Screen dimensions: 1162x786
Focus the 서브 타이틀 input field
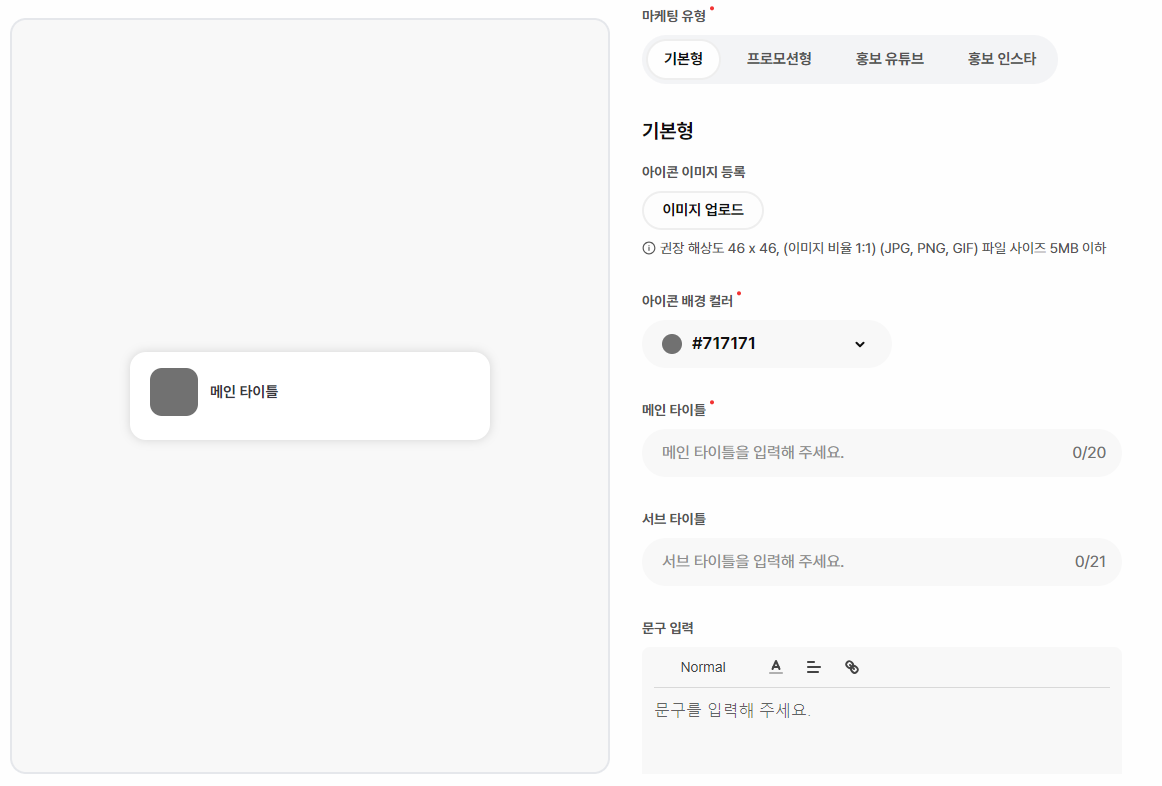pos(881,562)
